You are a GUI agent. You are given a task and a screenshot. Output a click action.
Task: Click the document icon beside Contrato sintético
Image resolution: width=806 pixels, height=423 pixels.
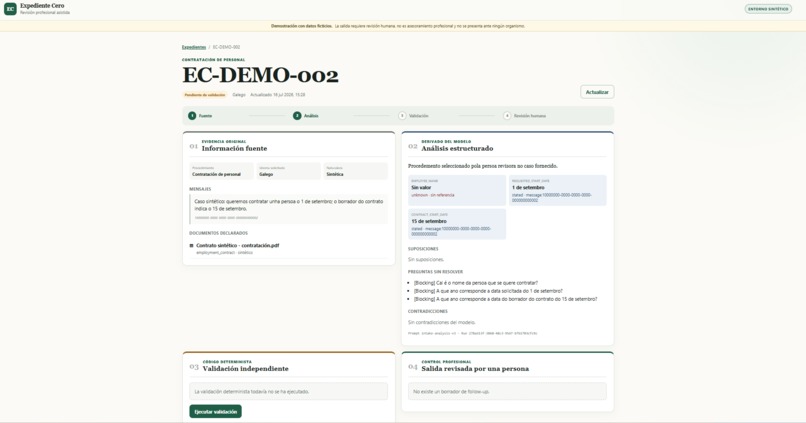coord(192,246)
